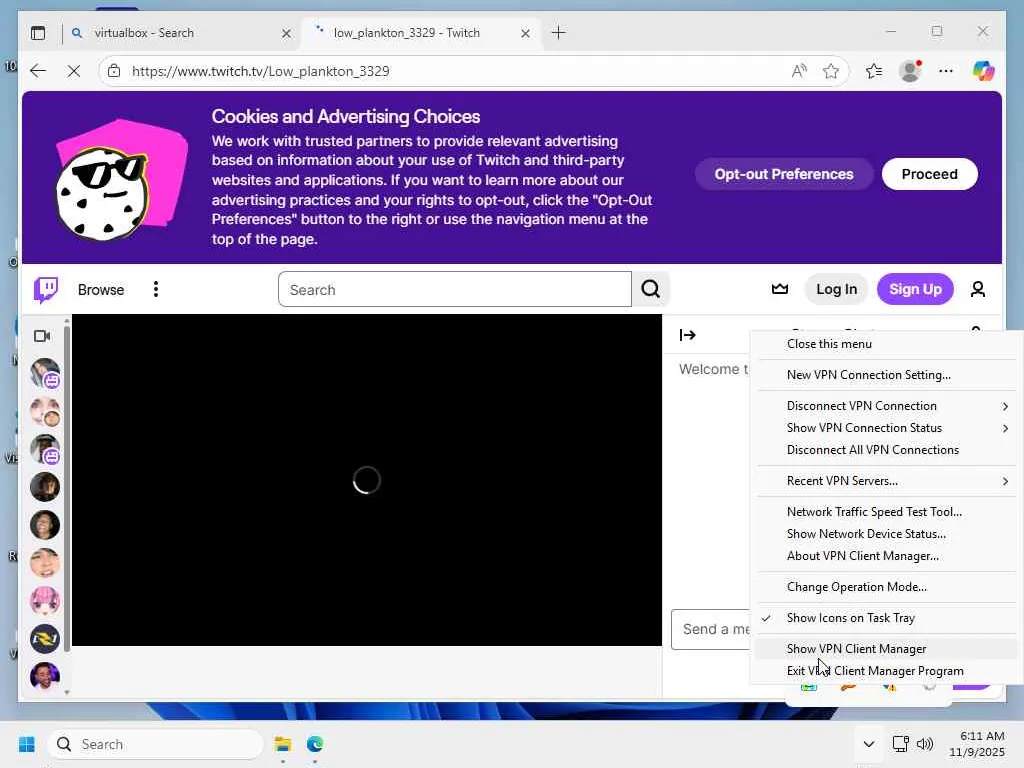Open the Favorites list icon
Image resolution: width=1024 pixels, height=768 pixels.
(874, 71)
